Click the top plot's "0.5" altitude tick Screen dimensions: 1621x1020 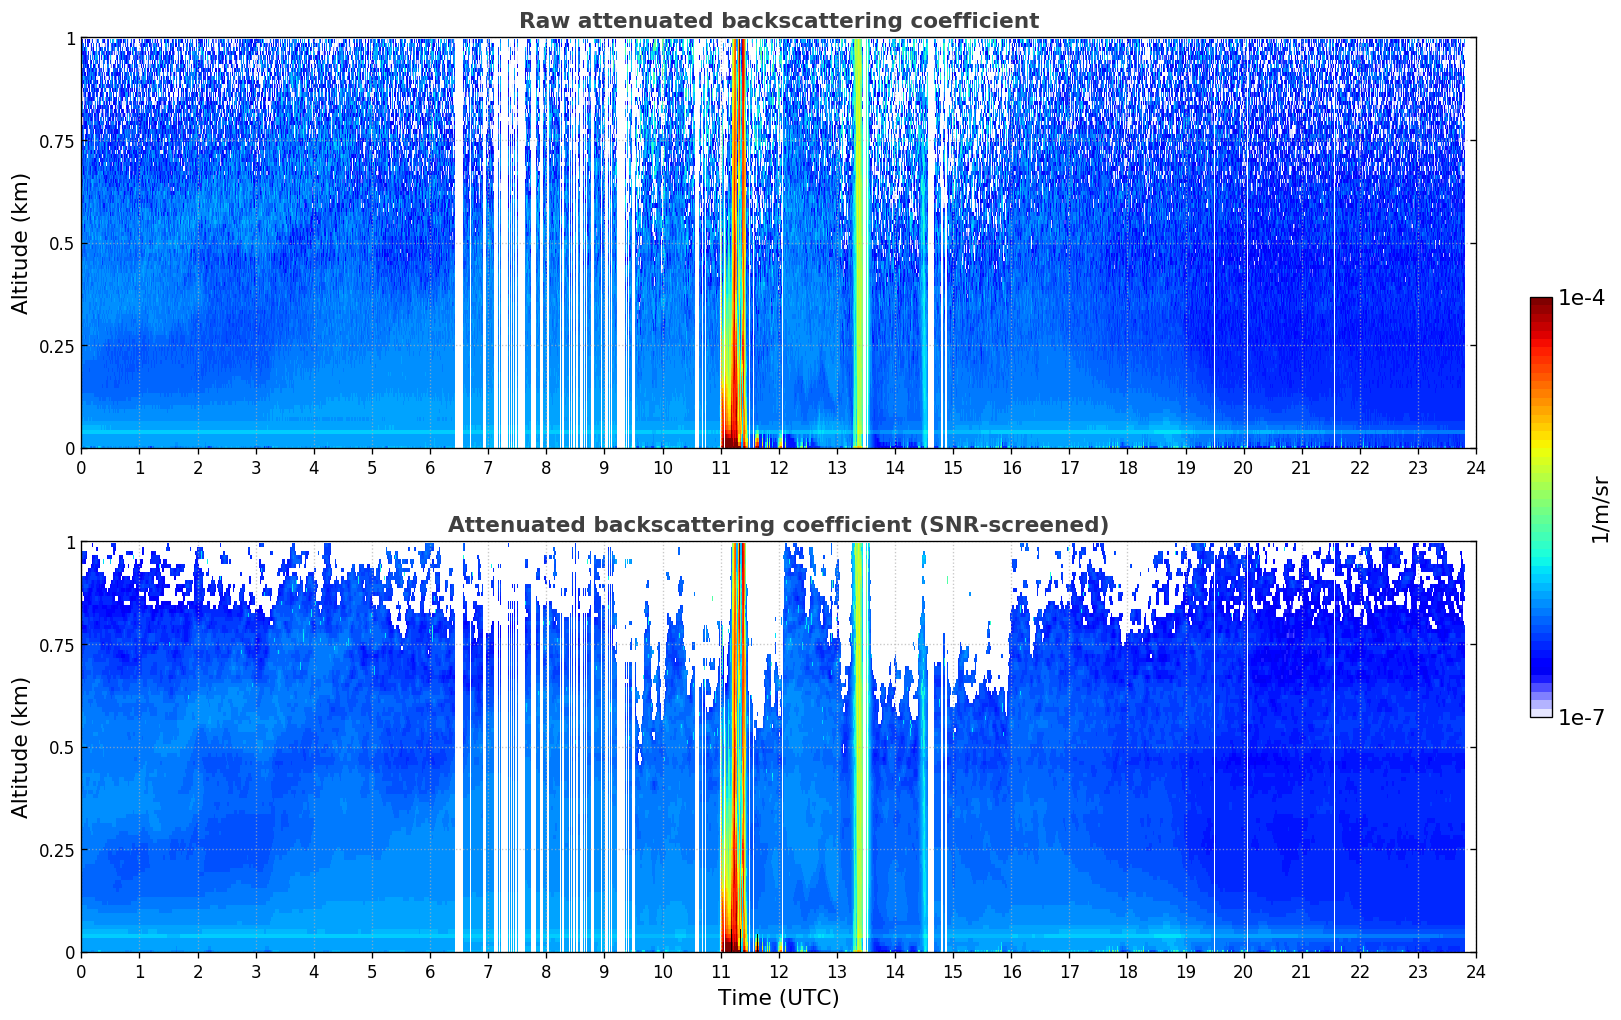(x=62, y=243)
